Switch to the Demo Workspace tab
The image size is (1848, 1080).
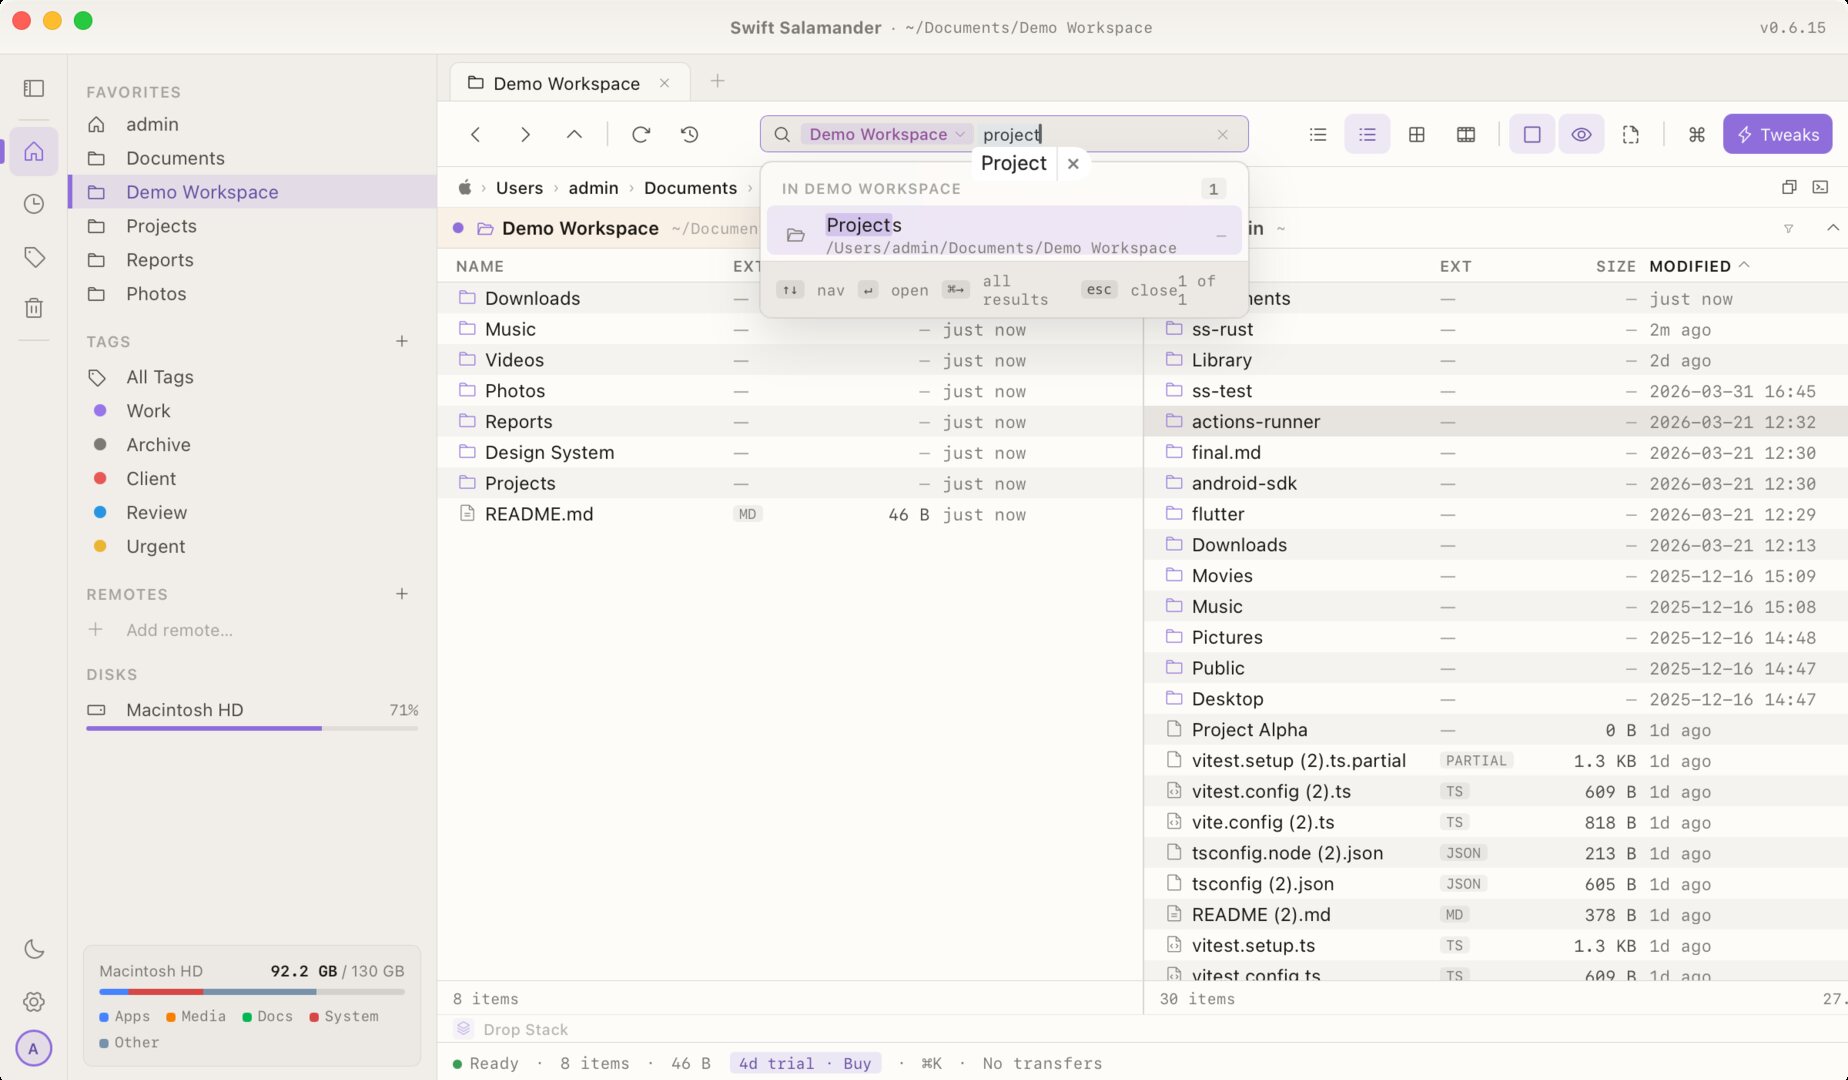565,82
